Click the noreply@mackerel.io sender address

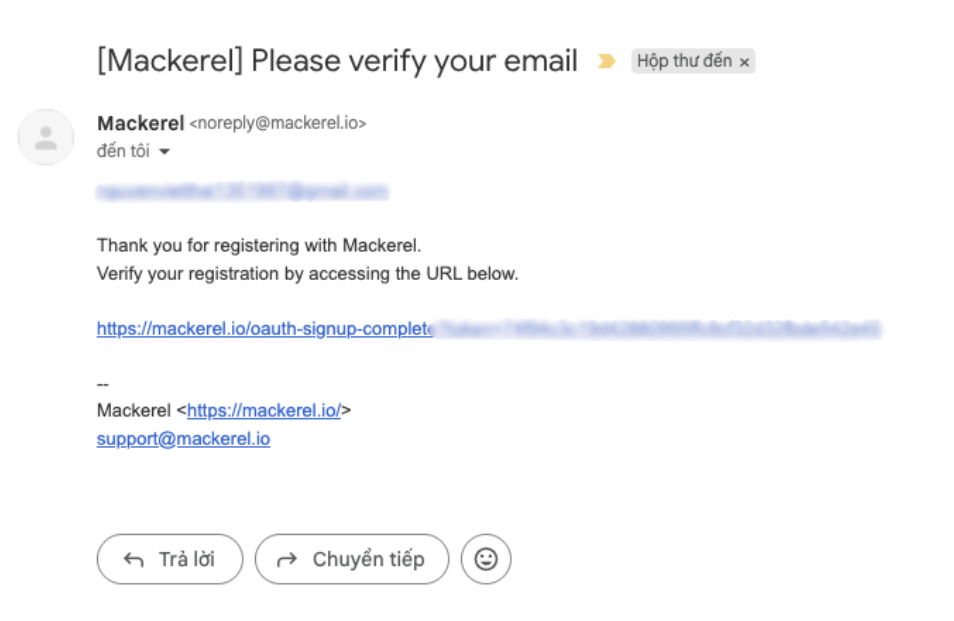point(278,124)
